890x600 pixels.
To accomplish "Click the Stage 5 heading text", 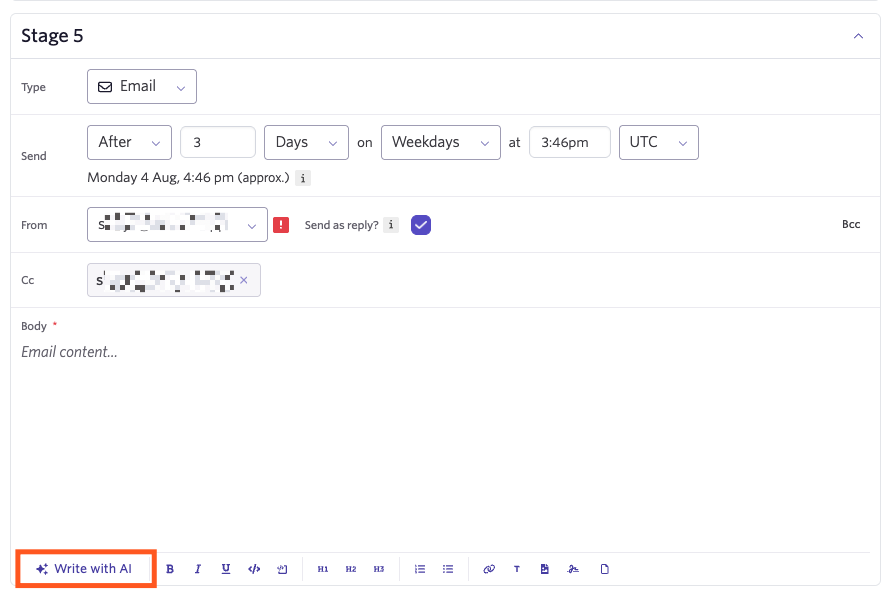I will click(x=52, y=36).
